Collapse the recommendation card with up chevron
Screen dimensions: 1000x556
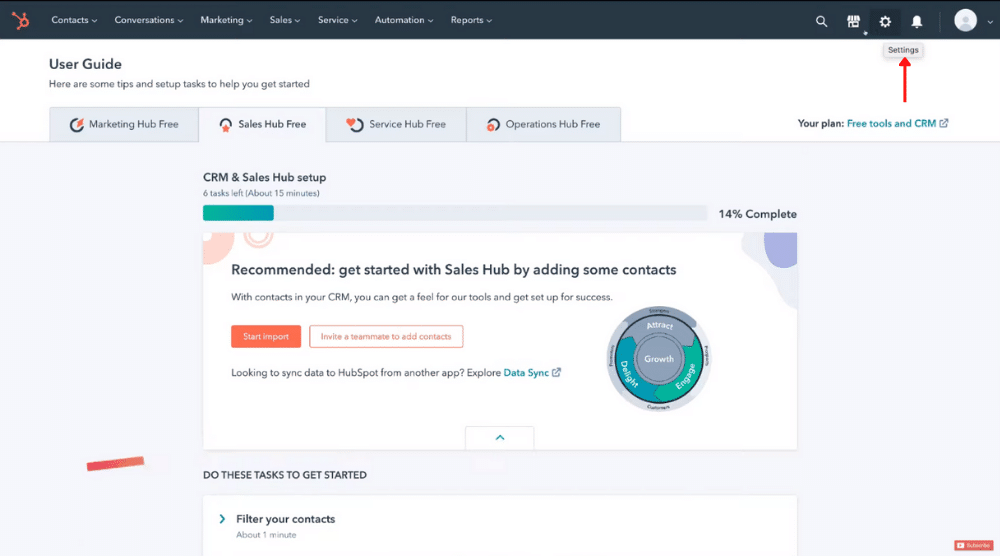point(499,437)
